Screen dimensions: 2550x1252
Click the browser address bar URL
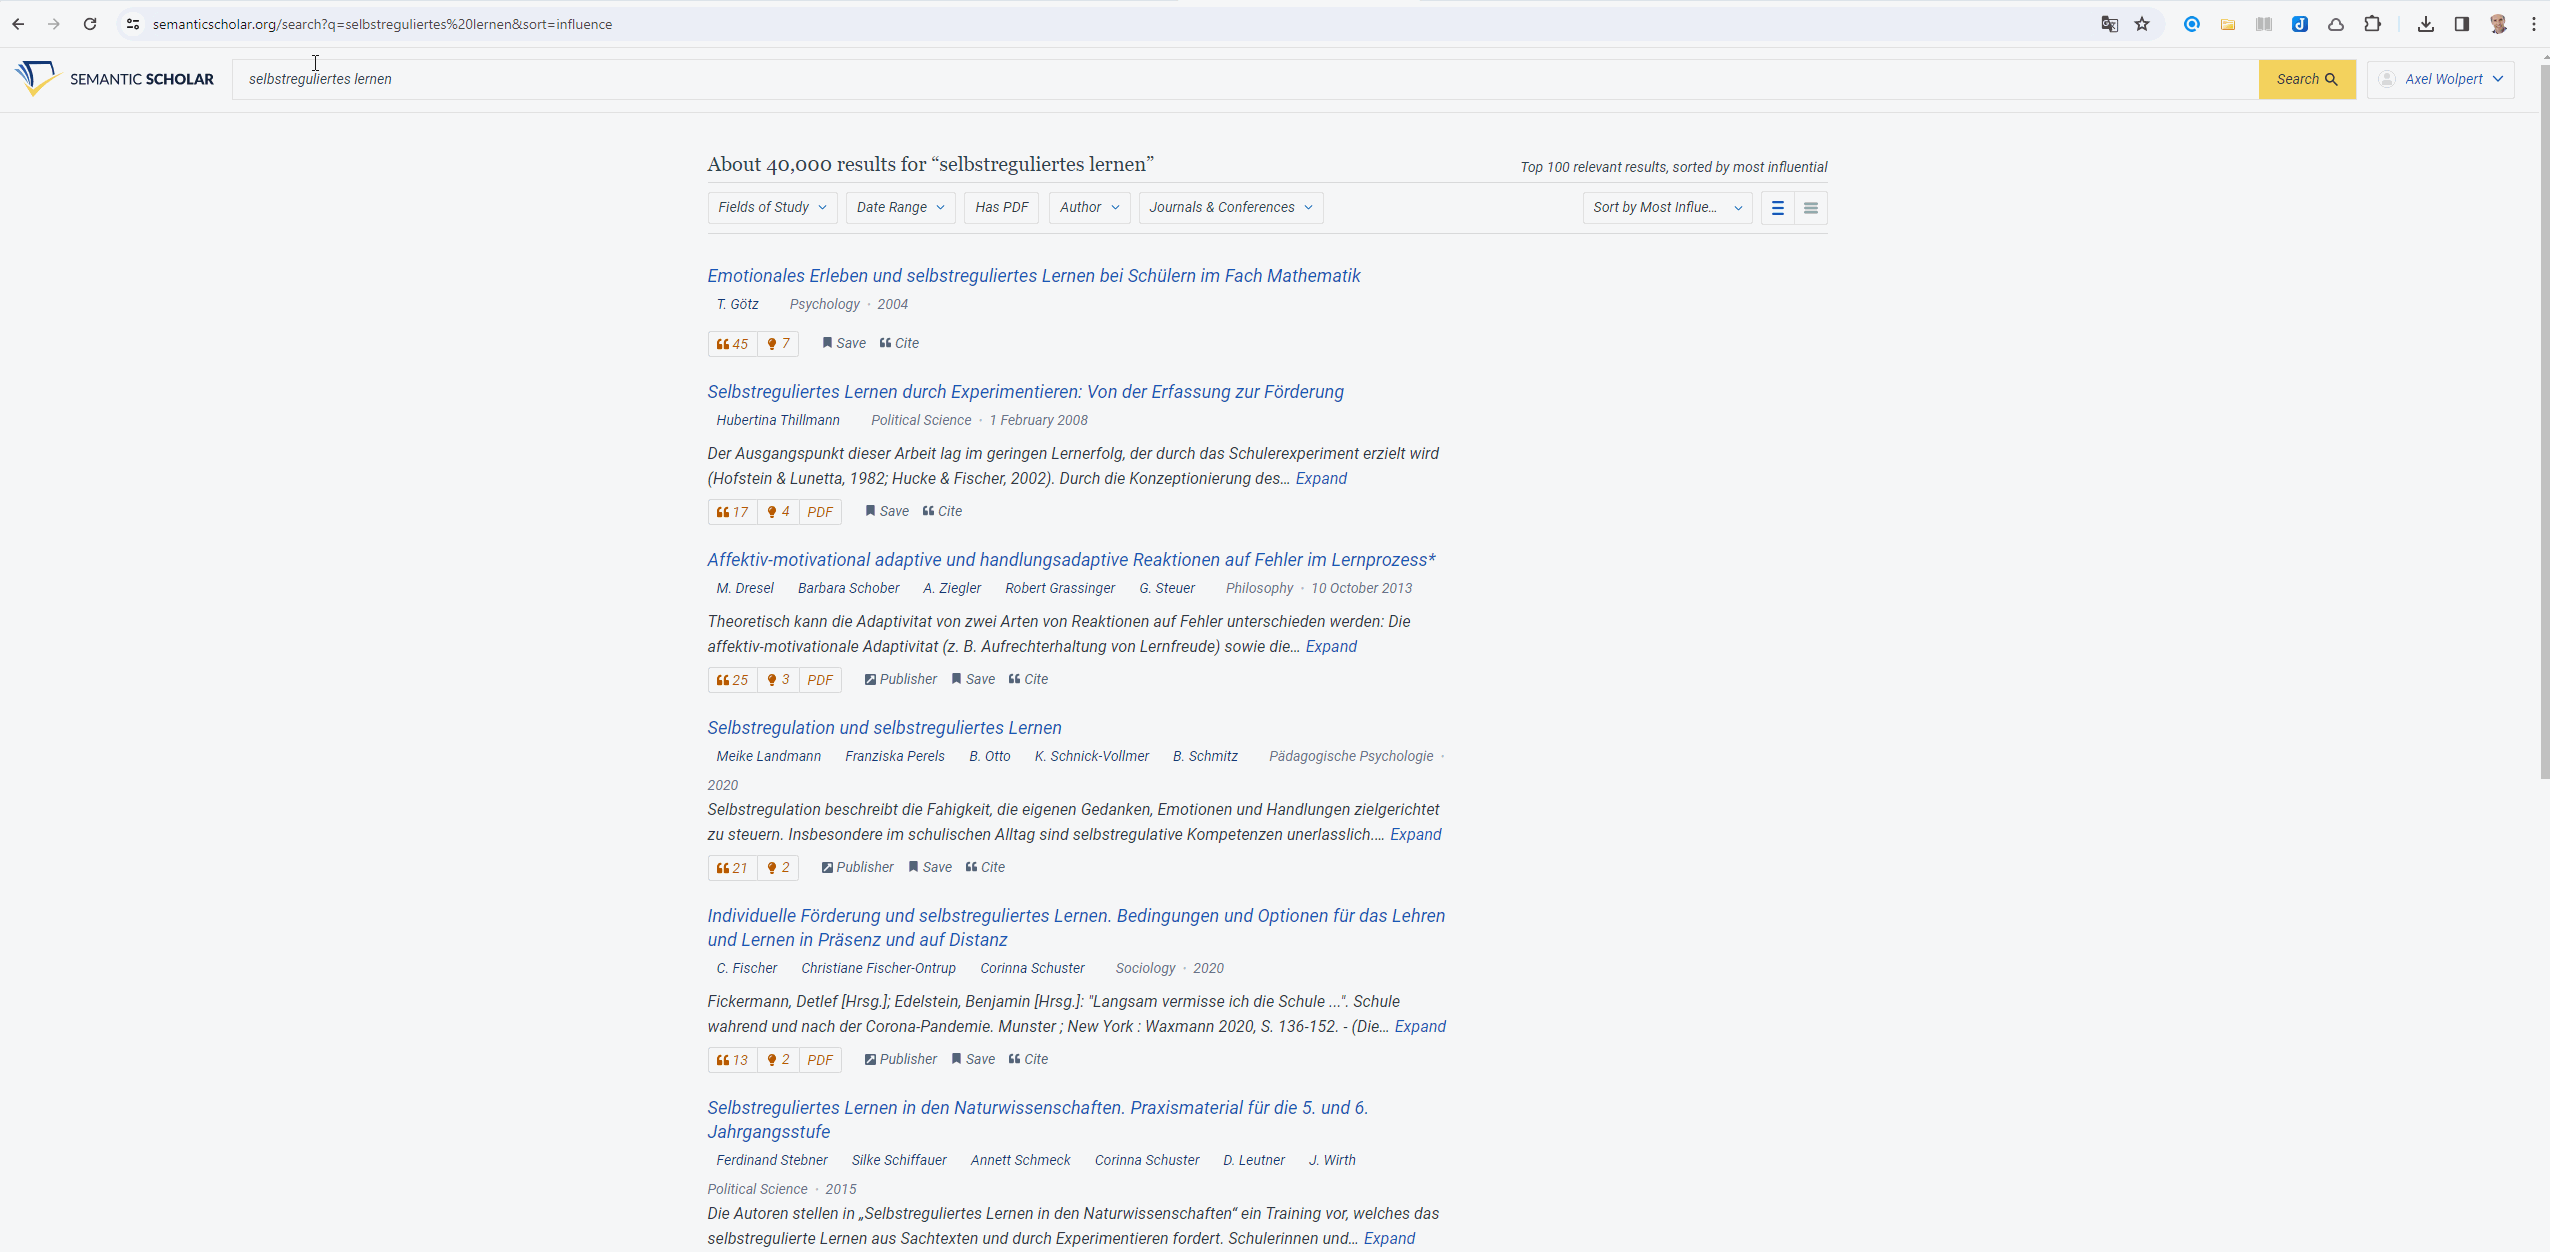pyautogui.click(x=382, y=24)
